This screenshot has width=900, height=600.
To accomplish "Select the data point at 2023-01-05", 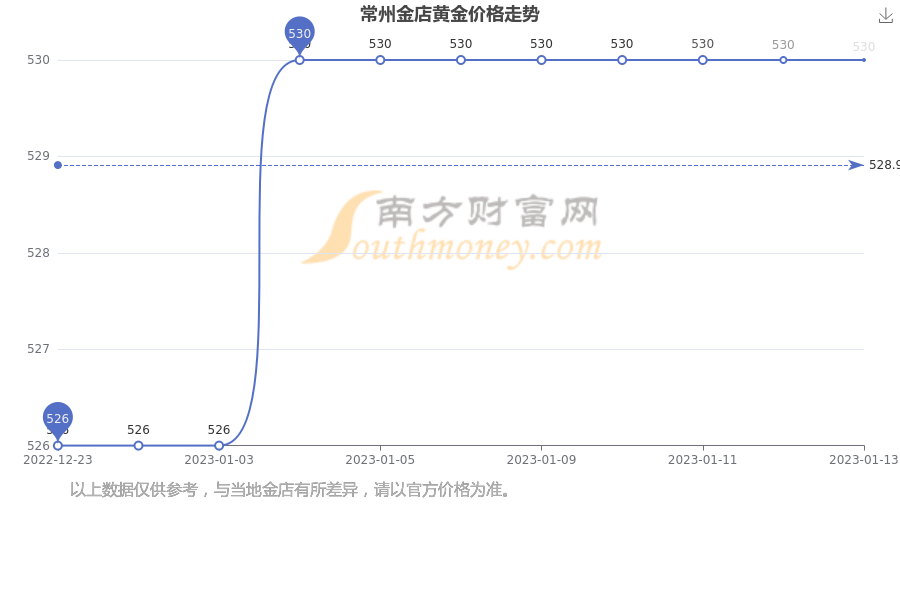I will (x=380, y=60).
